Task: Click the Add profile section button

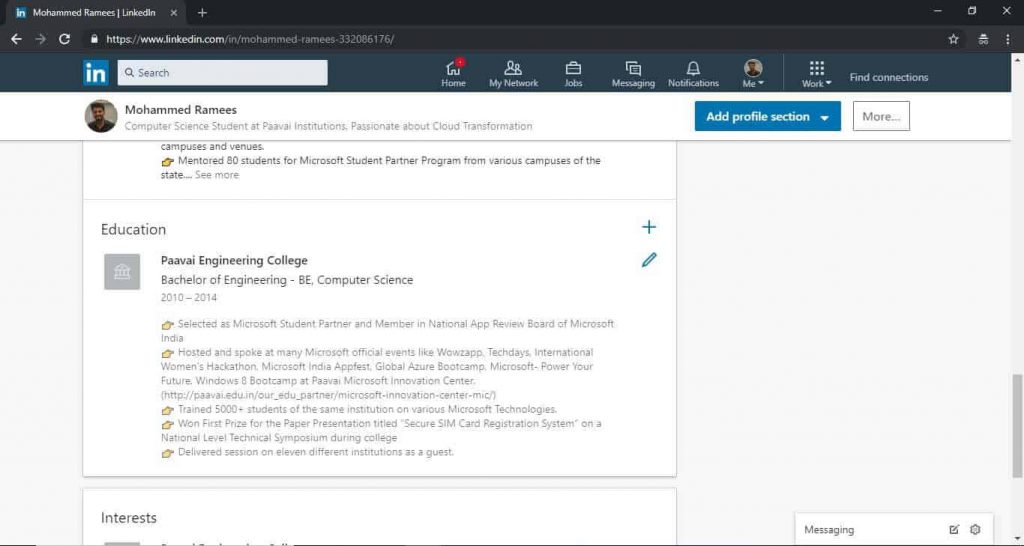Action: coord(767,116)
